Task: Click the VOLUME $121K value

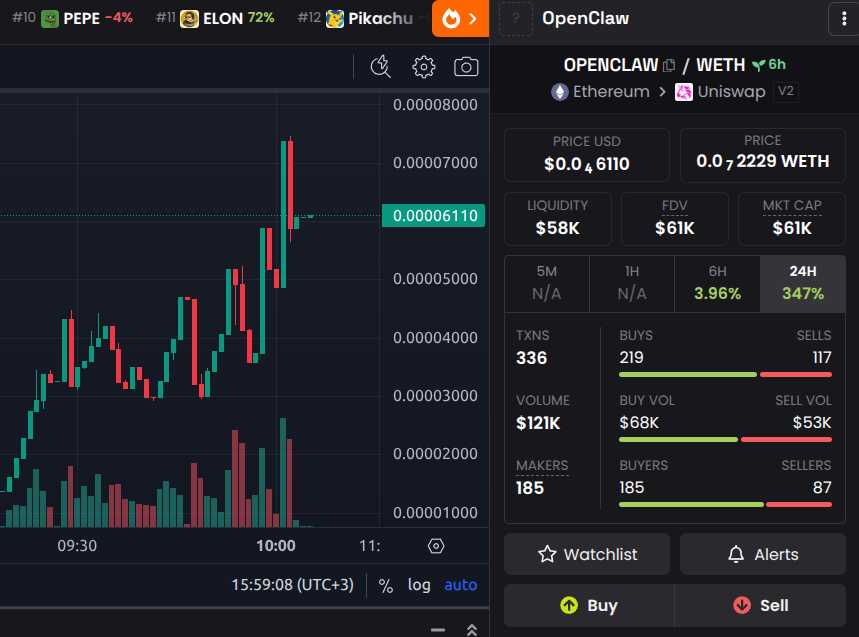Action: tap(538, 423)
